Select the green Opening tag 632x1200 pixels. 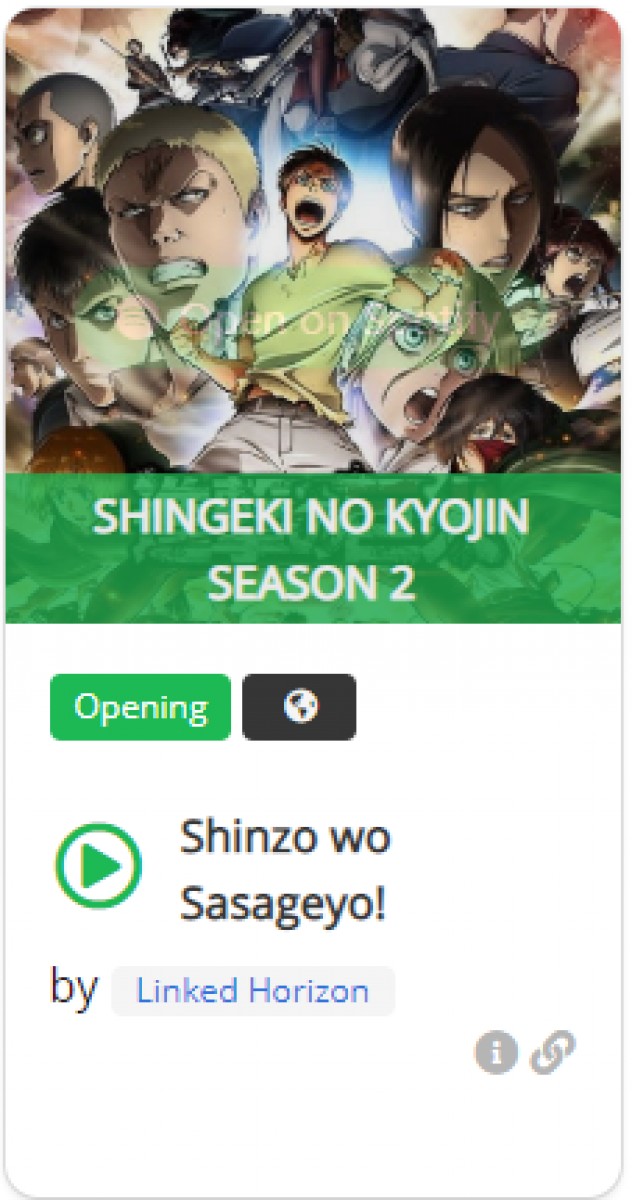[x=140, y=707]
